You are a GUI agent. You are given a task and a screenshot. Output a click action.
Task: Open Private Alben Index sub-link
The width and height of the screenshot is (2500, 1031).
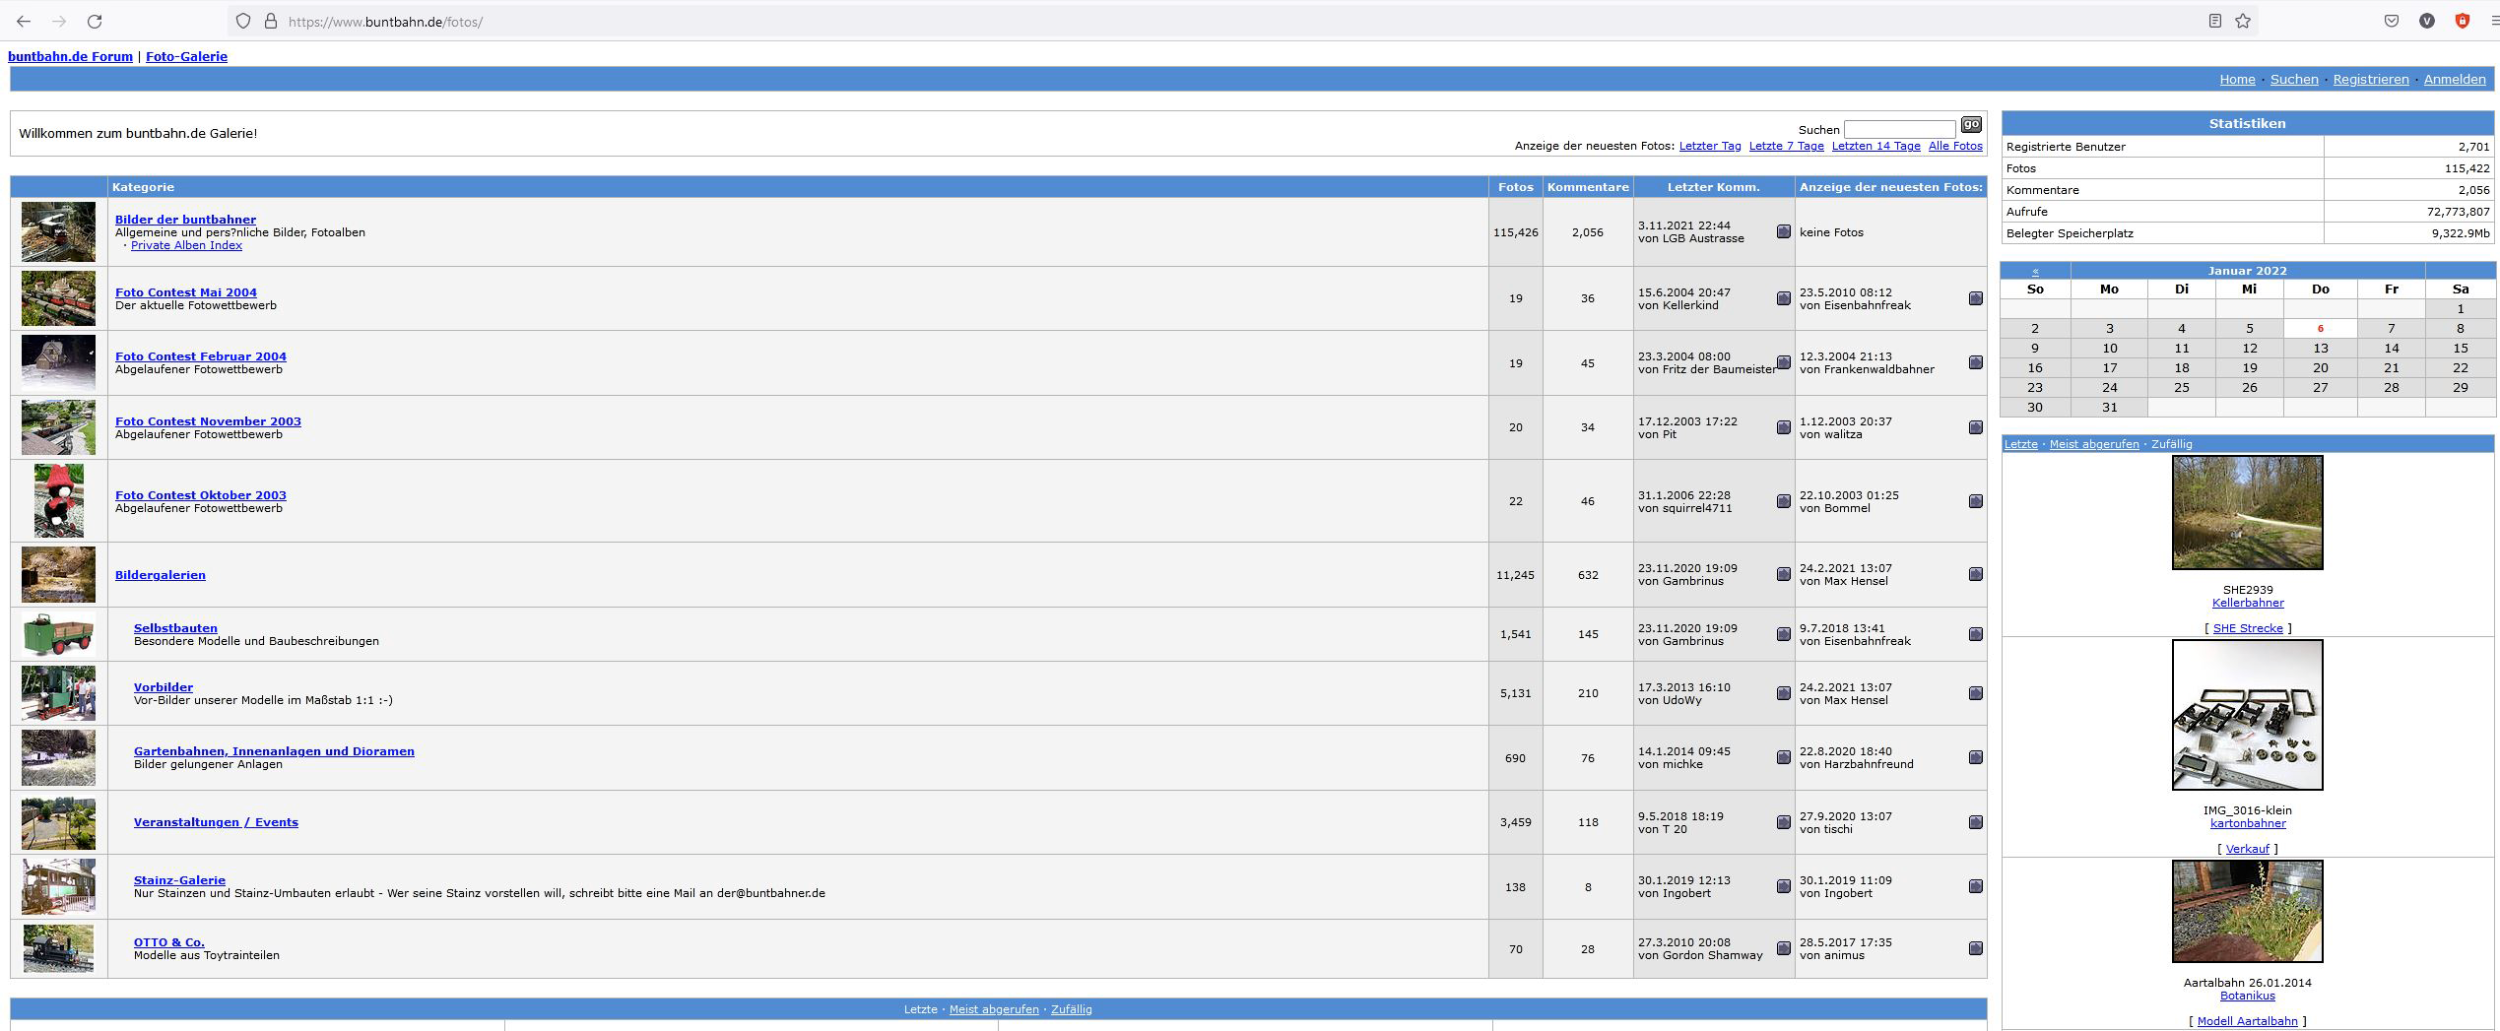point(186,245)
